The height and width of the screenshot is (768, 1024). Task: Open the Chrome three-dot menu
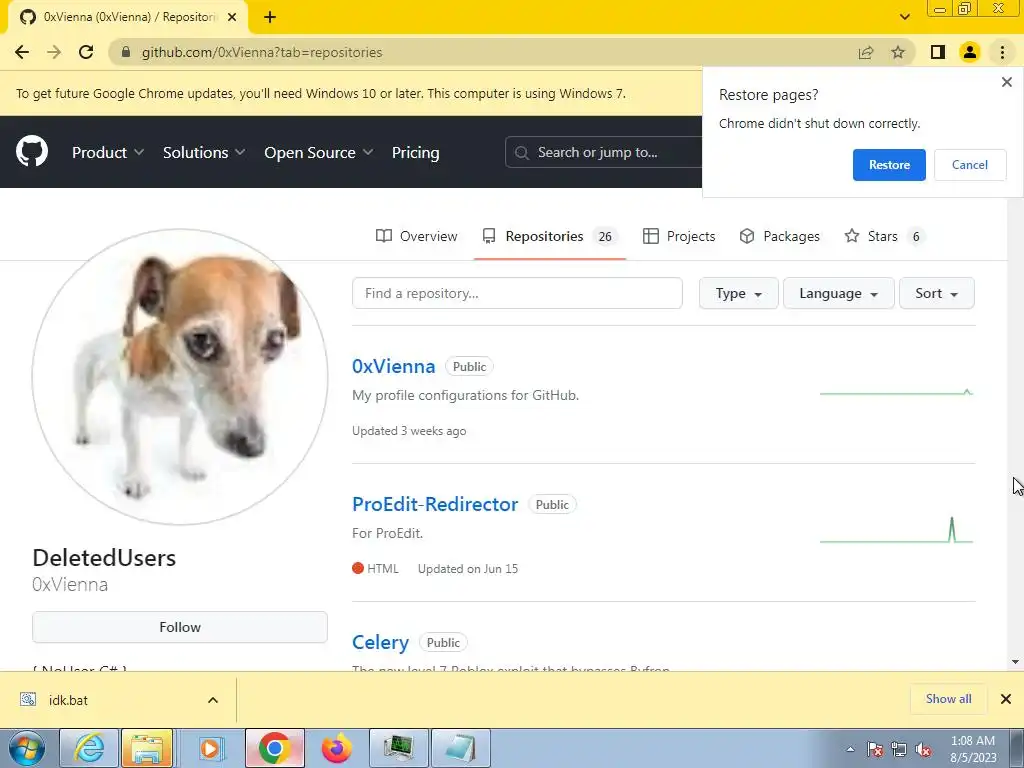click(1002, 52)
